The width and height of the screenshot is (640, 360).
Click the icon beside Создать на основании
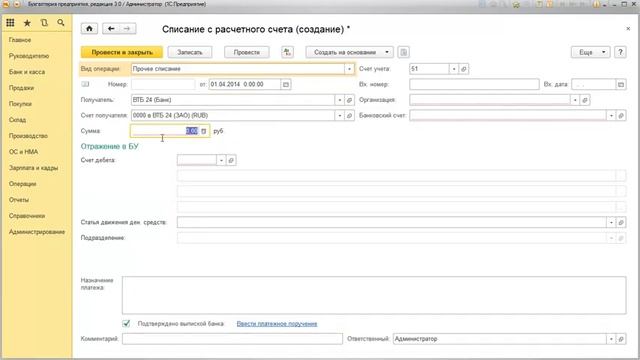coord(403,52)
